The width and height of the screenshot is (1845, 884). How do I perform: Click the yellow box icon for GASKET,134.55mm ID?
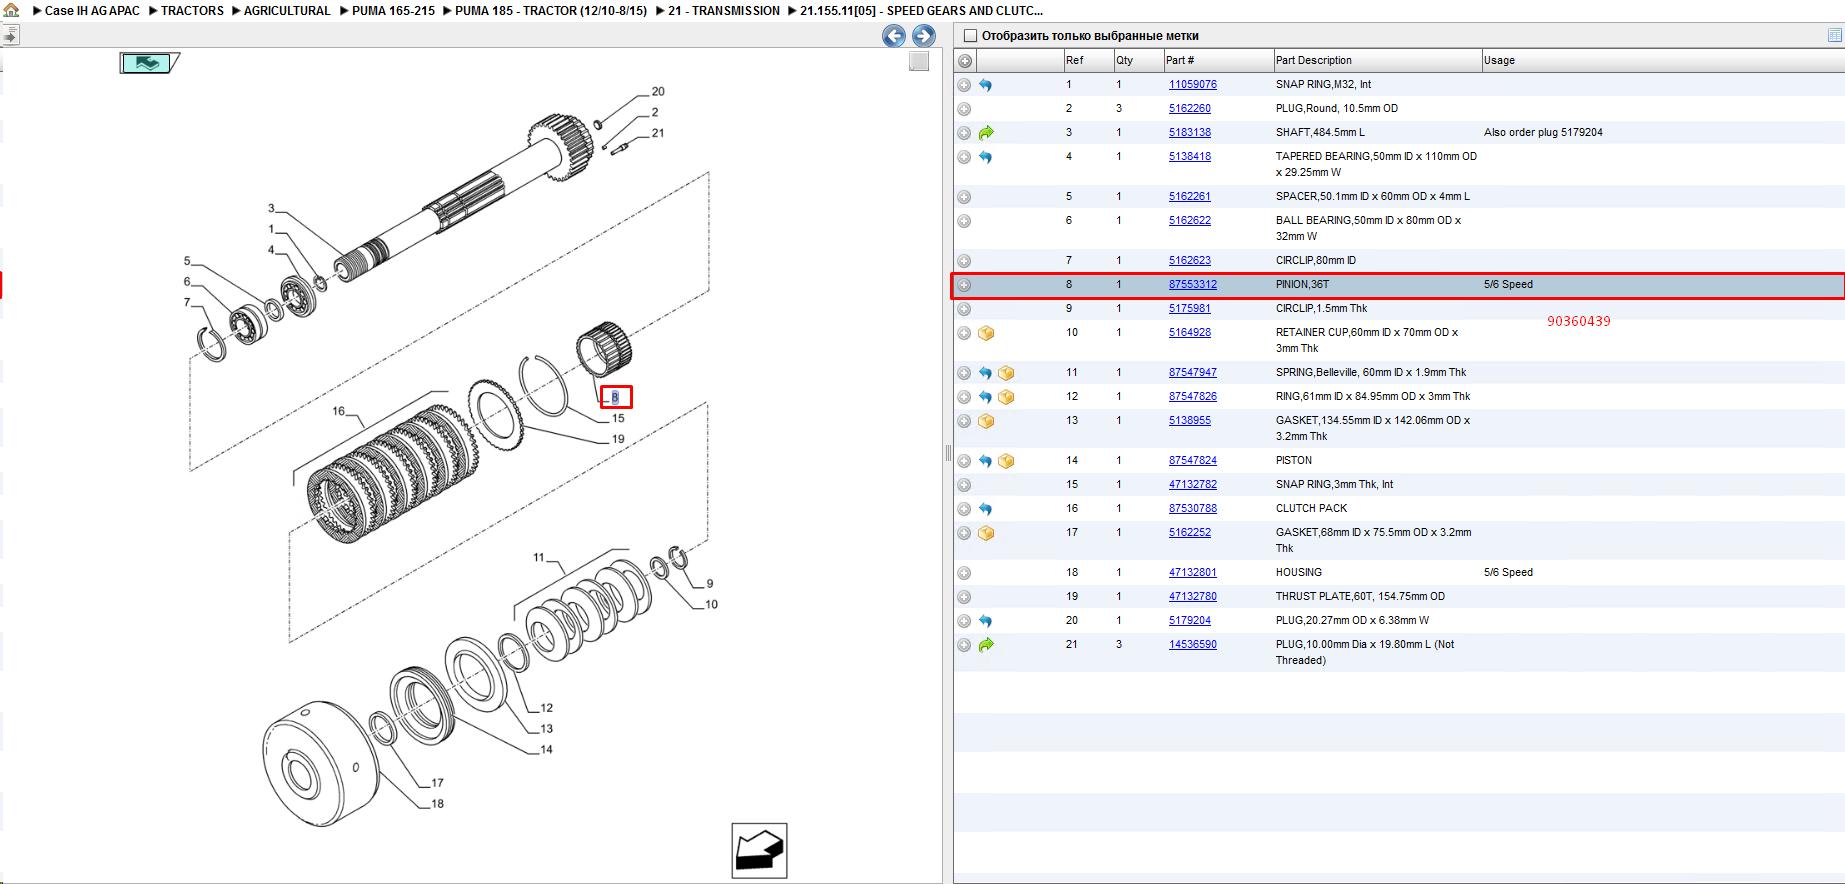point(986,421)
